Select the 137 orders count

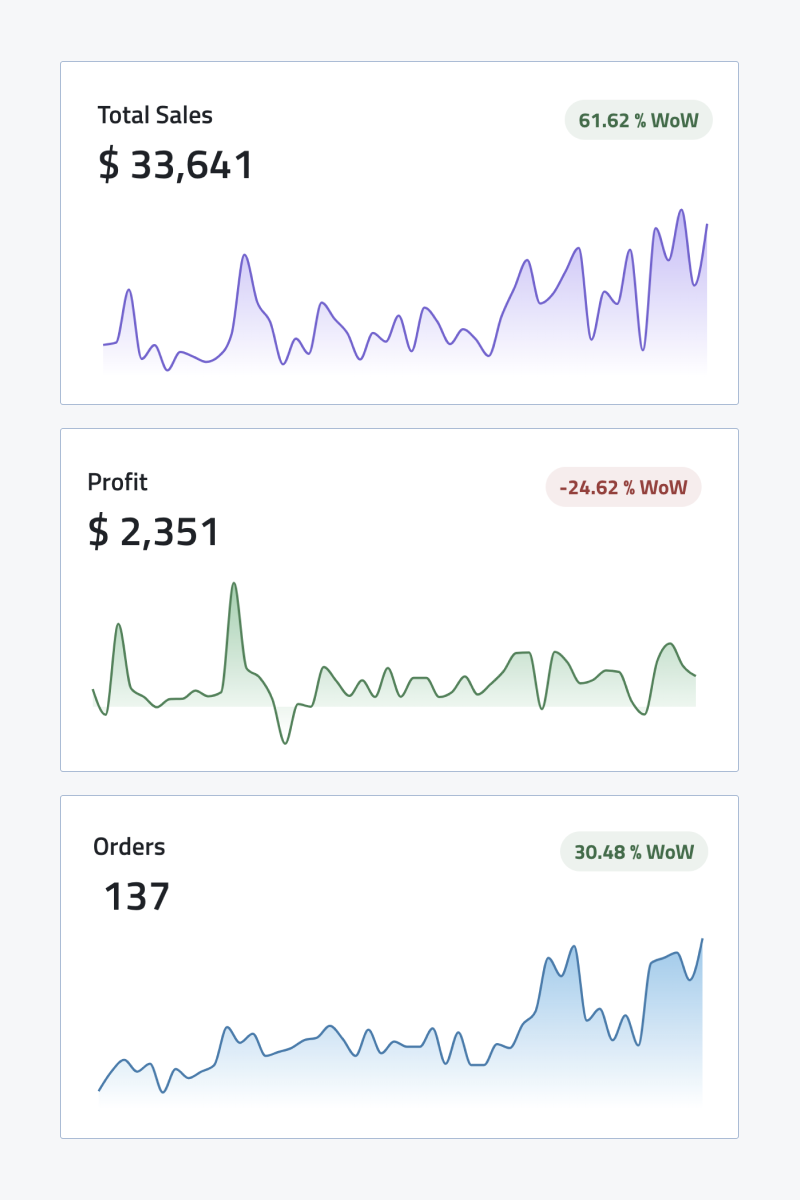coord(137,897)
